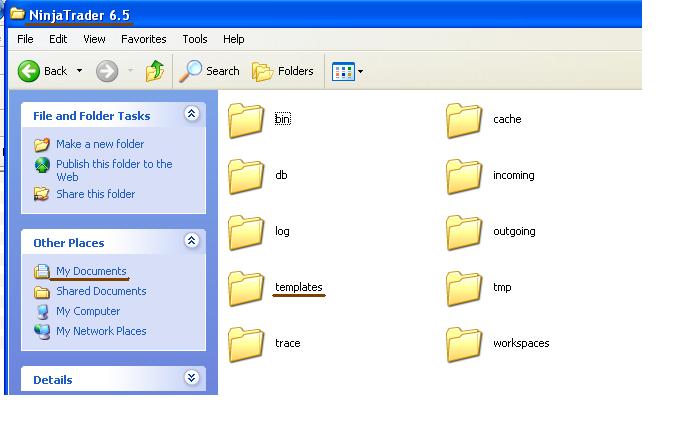Select the incoming folder icon
The image size is (689, 425).
coord(464,176)
